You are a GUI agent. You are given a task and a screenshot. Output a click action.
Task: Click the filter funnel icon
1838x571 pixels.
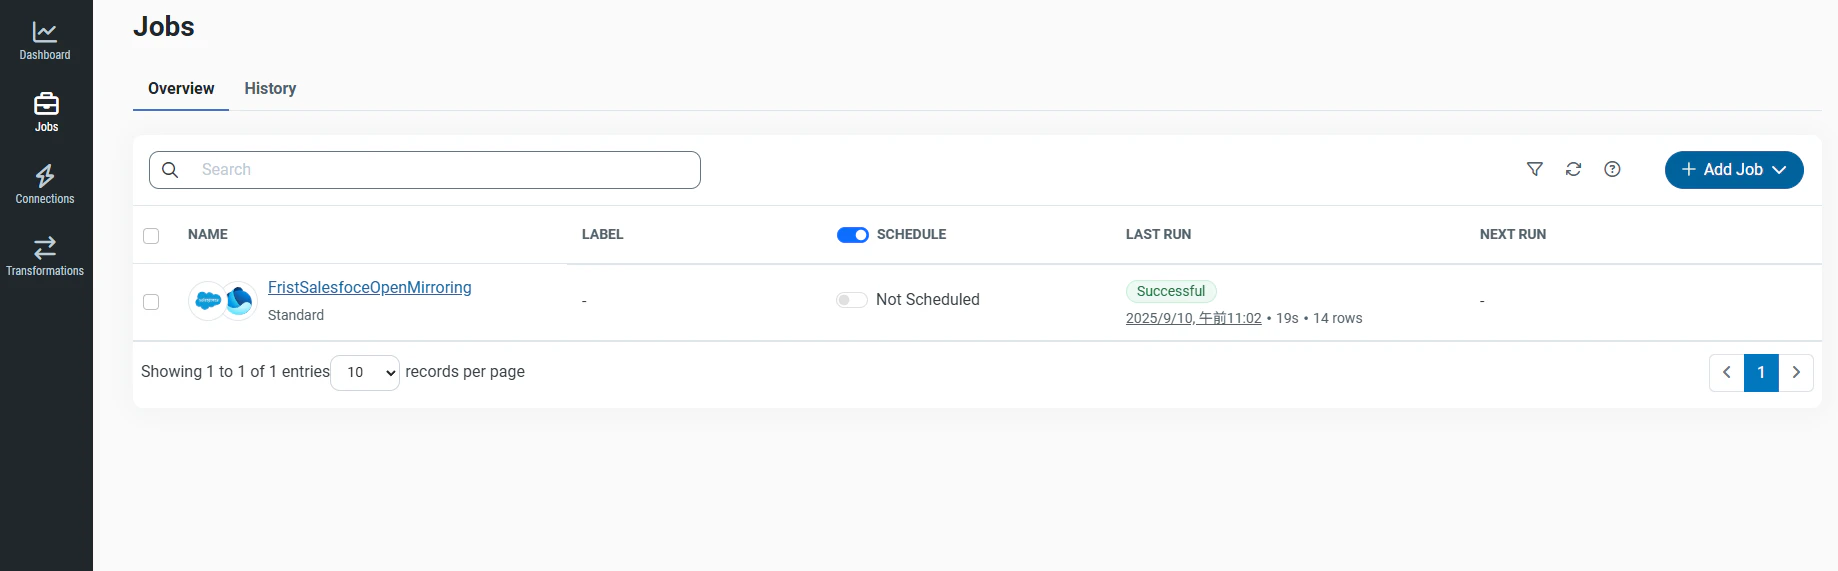coord(1535,169)
